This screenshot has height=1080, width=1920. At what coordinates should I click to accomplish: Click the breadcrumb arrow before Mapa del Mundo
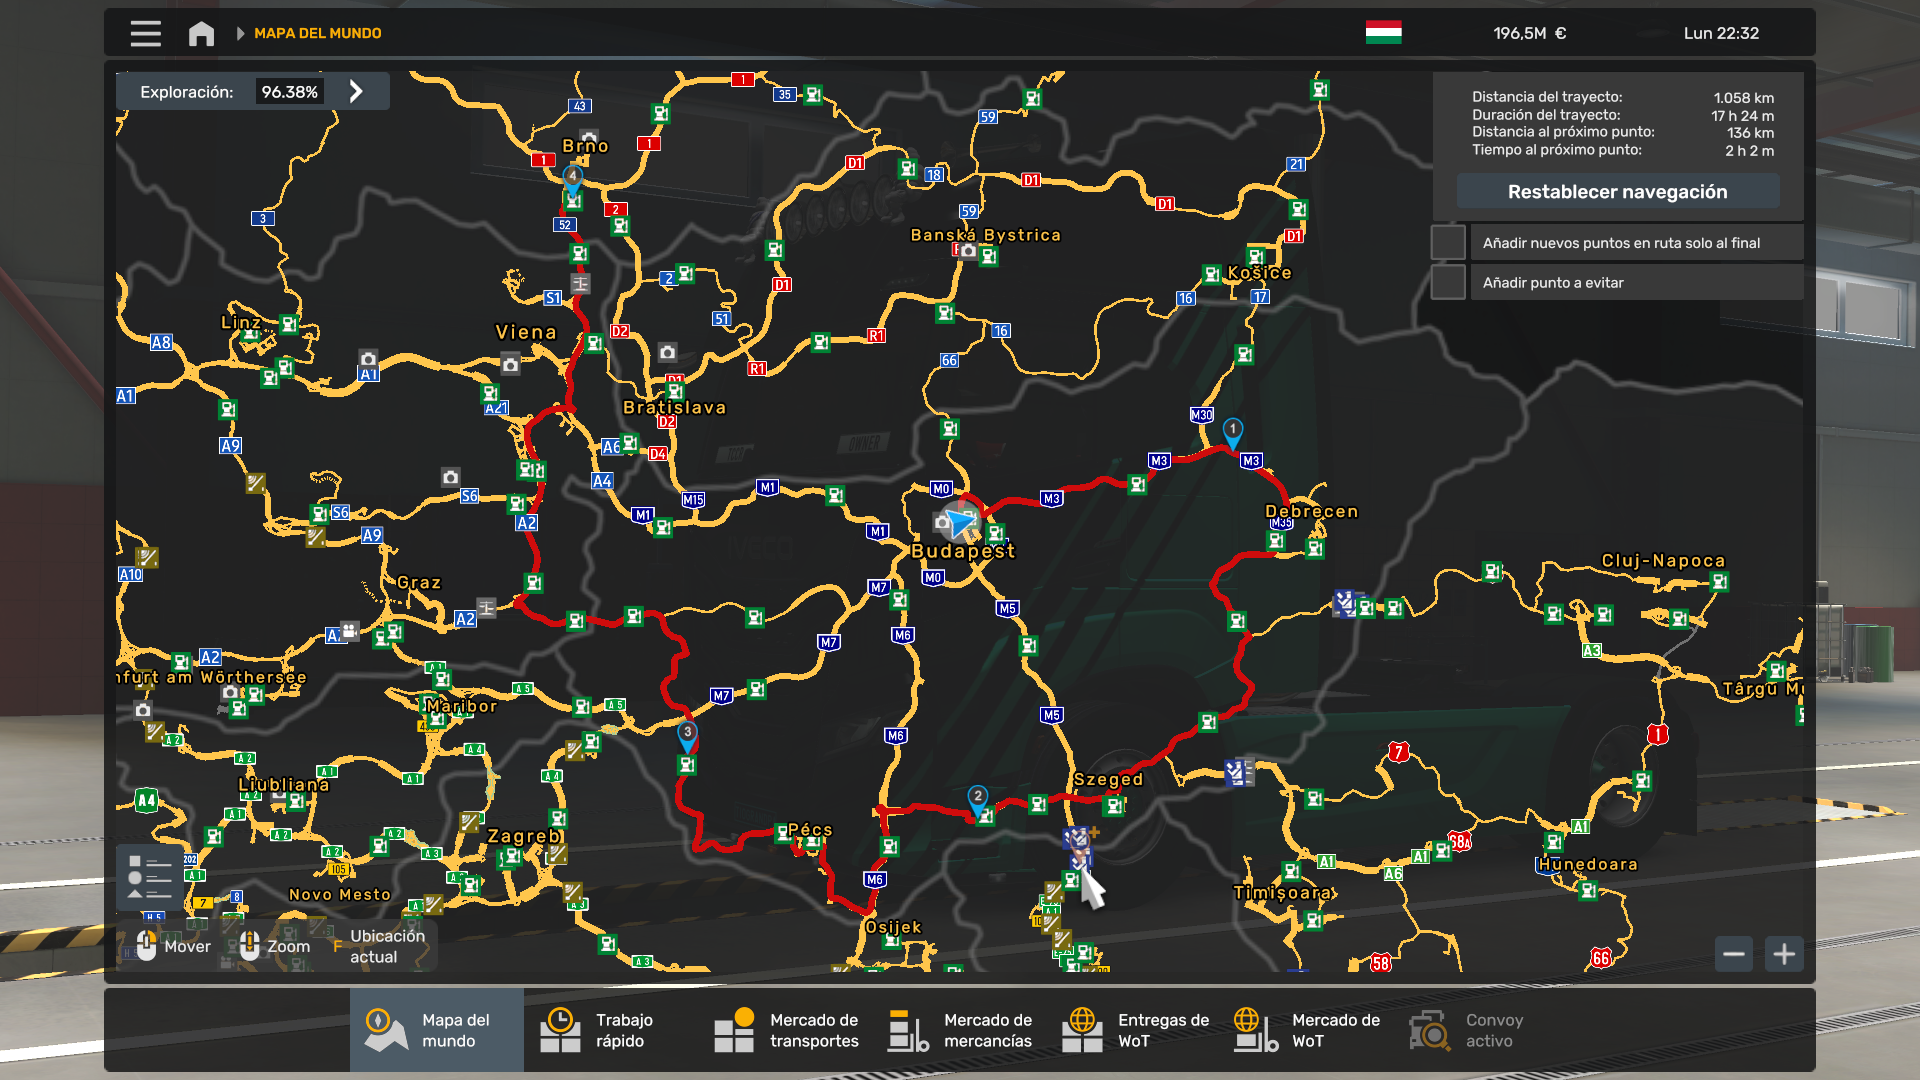(240, 33)
